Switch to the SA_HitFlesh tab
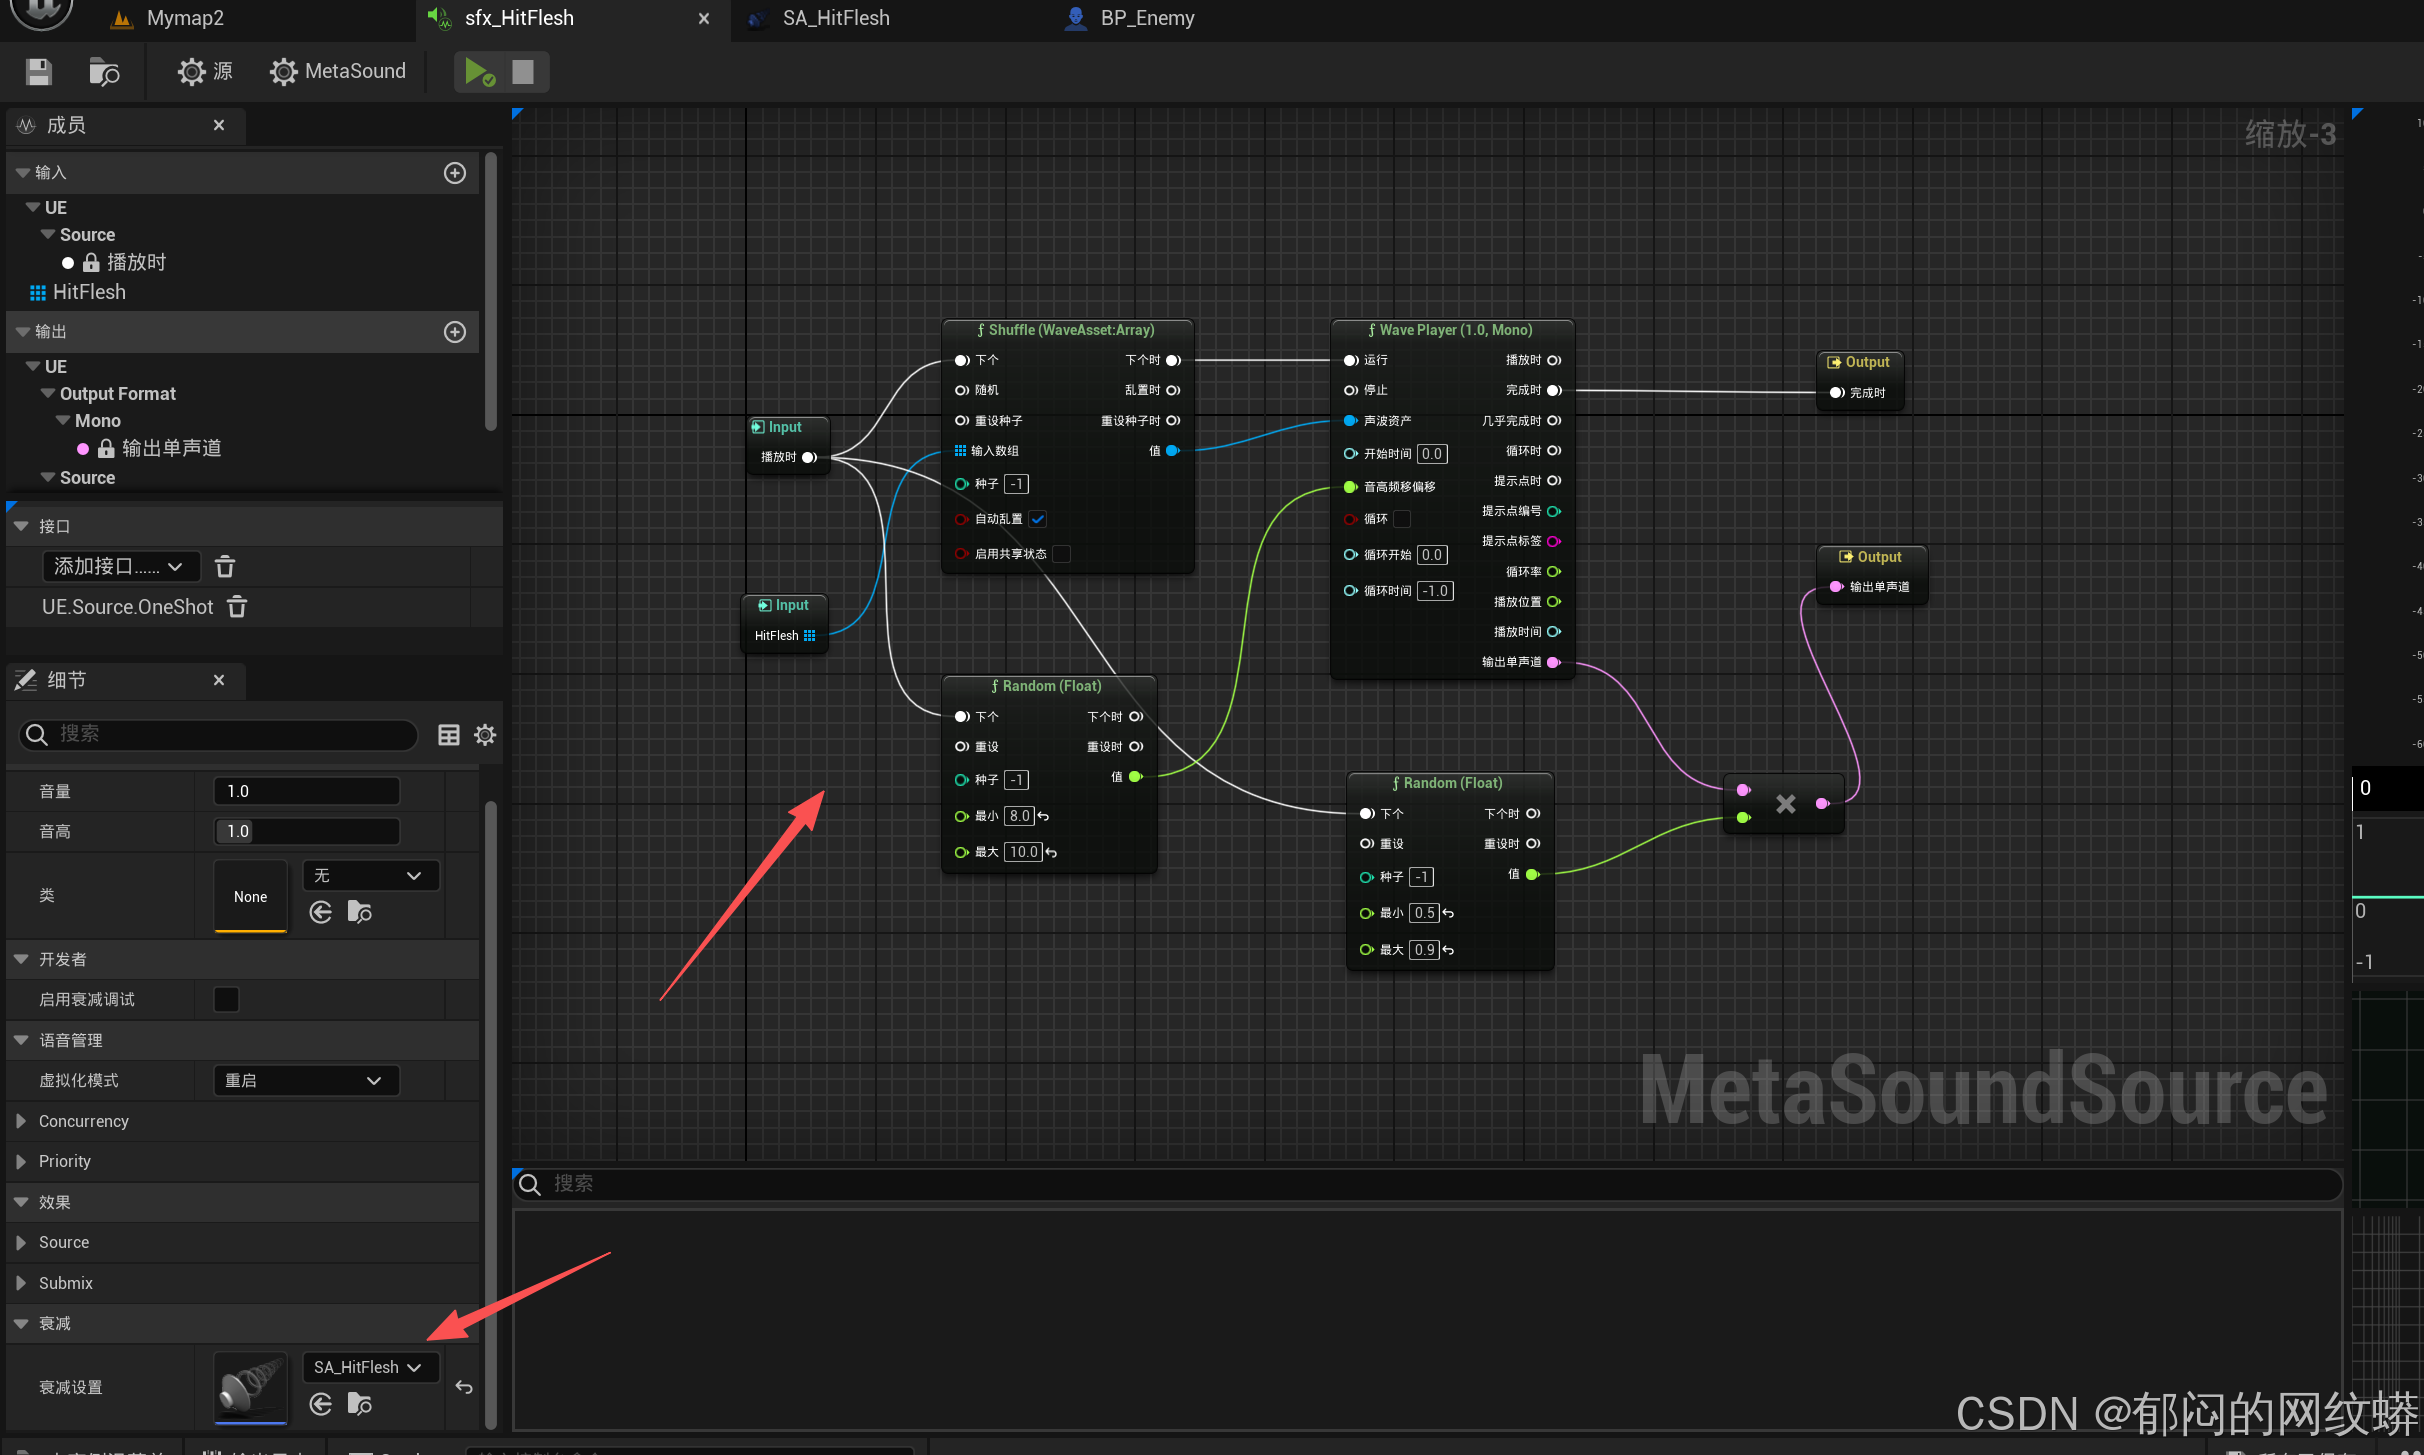Image resolution: width=2424 pixels, height=1455 pixels. 835,18
